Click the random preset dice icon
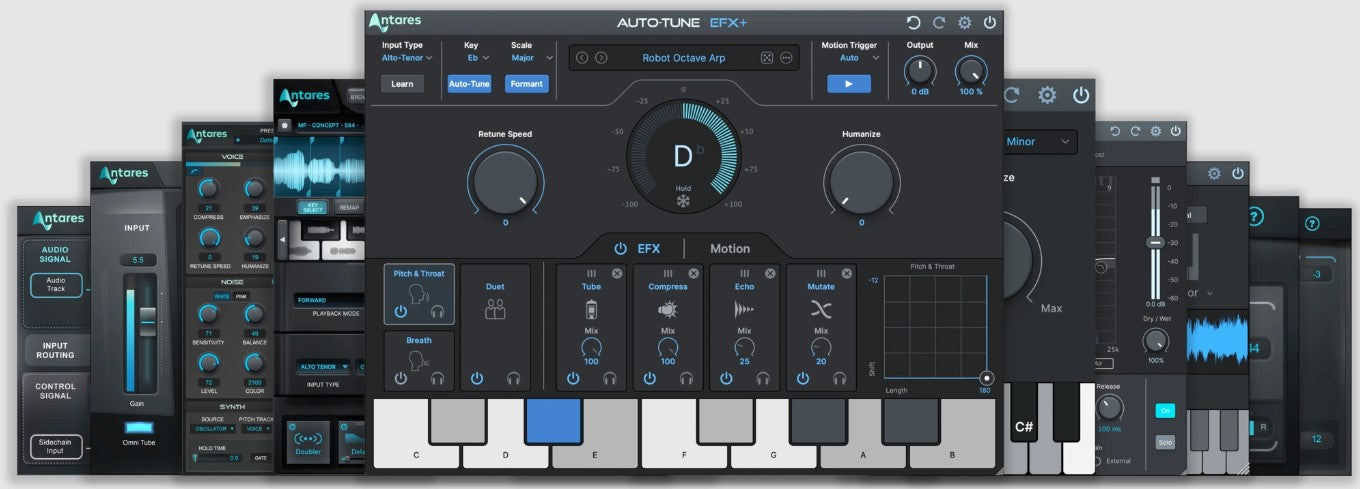The image size is (1360, 489). 767,58
